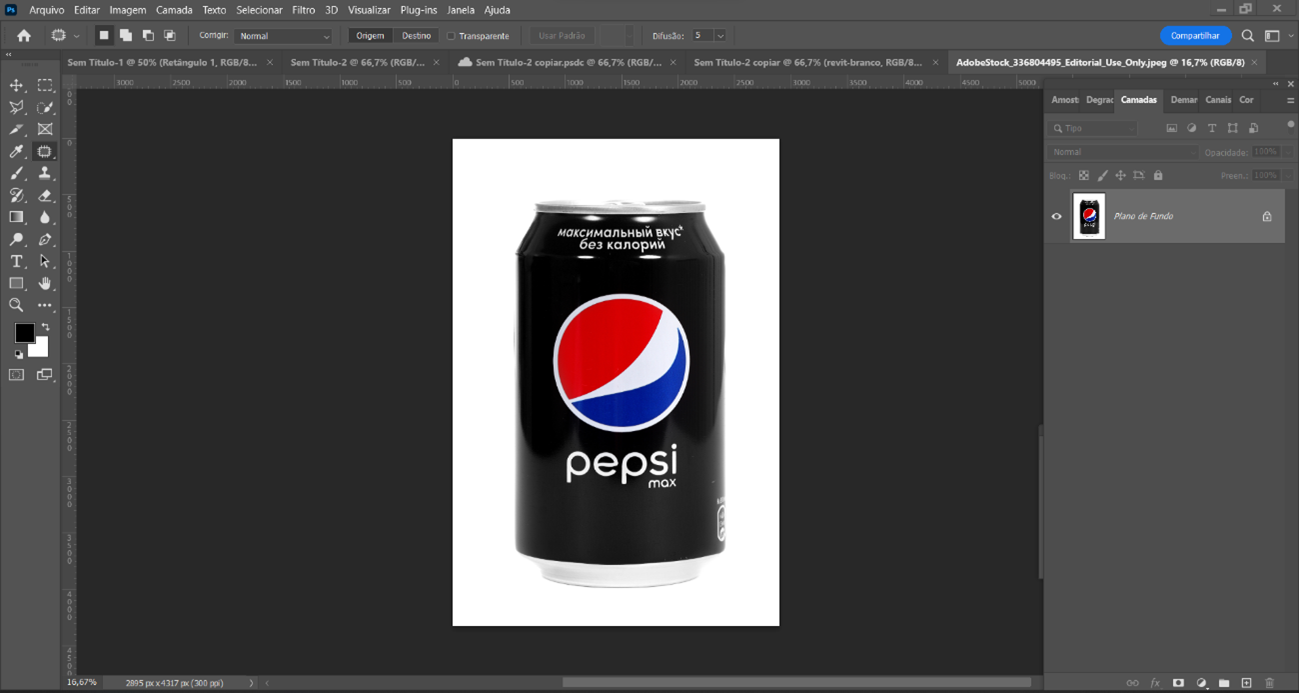Screen dimensions: 1299x693
Task: Select the Path Selection tool
Action: tap(45, 261)
